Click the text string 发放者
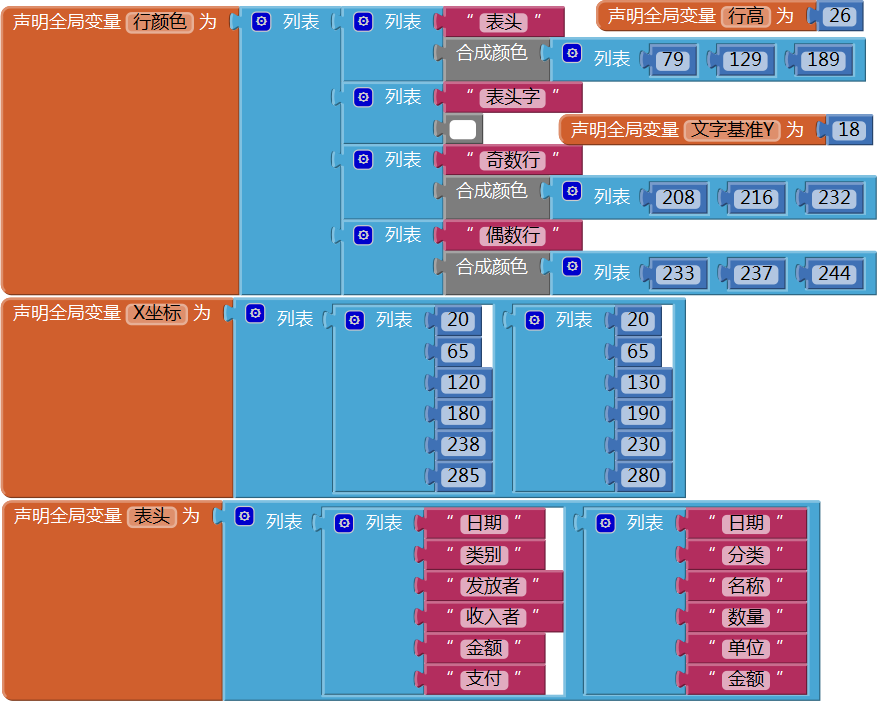 pos(493,586)
